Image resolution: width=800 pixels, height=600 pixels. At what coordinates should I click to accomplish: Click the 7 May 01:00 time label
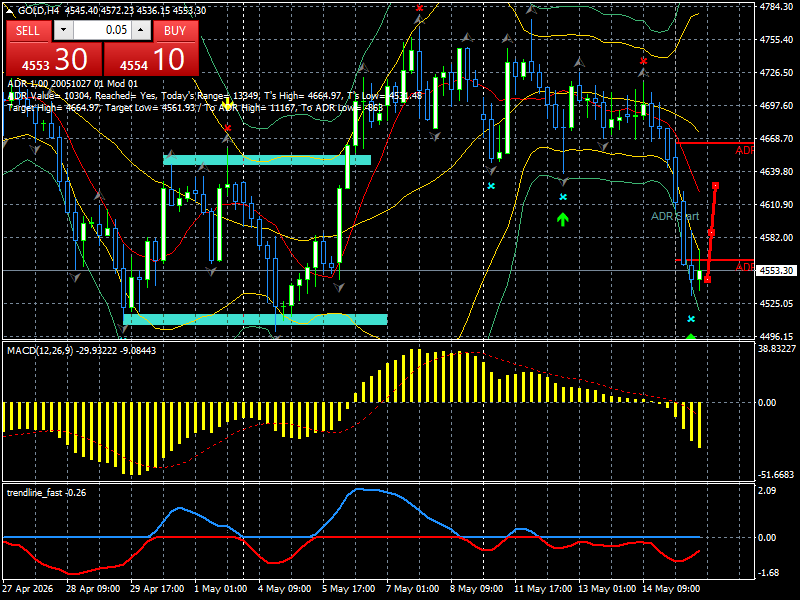[412, 588]
